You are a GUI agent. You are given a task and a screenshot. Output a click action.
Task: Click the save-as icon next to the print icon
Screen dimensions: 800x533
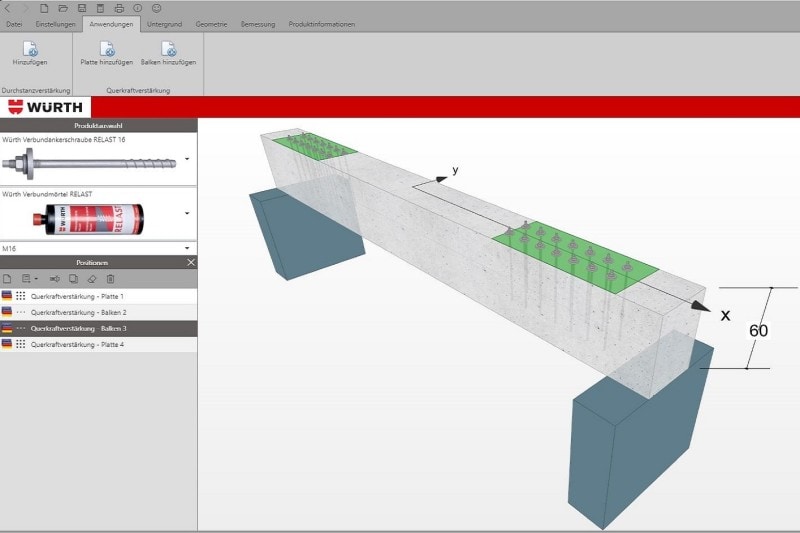pos(101,8)
